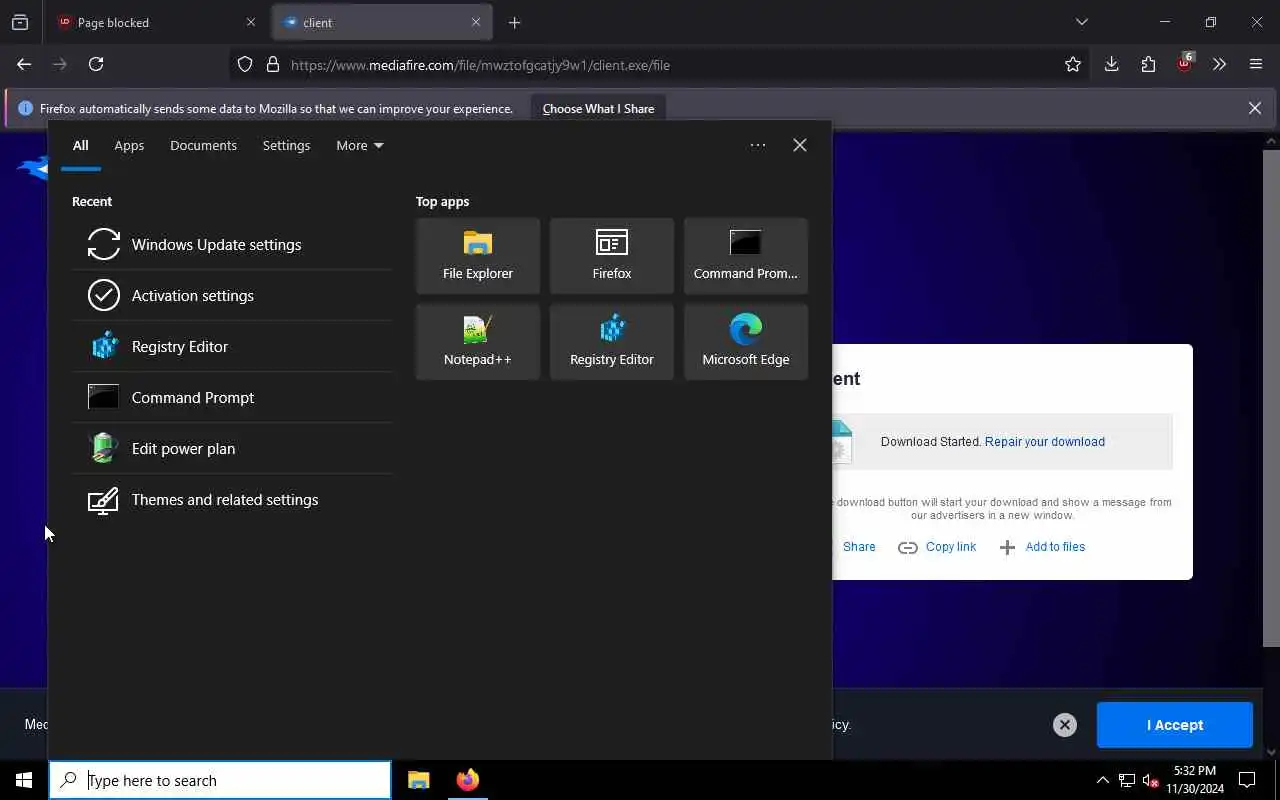
Task: Dismiss the Firefox data notification bar
Action: (x=1255, y=108)
